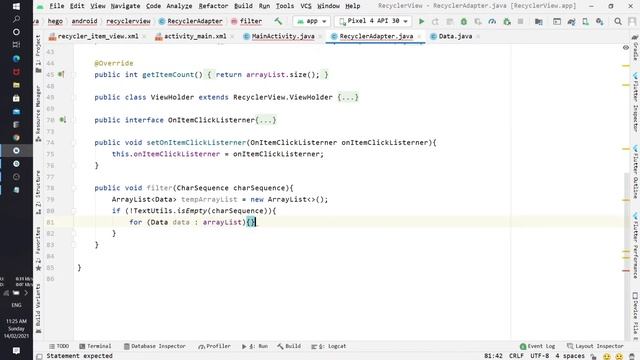Open the File menu

click(x=57, y=6)
